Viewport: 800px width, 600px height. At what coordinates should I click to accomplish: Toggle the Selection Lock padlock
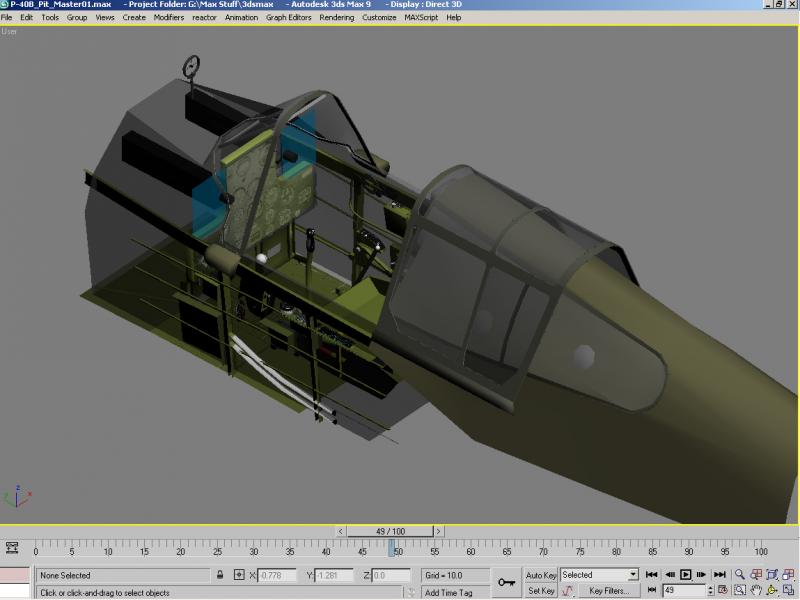tap(220, 575)
